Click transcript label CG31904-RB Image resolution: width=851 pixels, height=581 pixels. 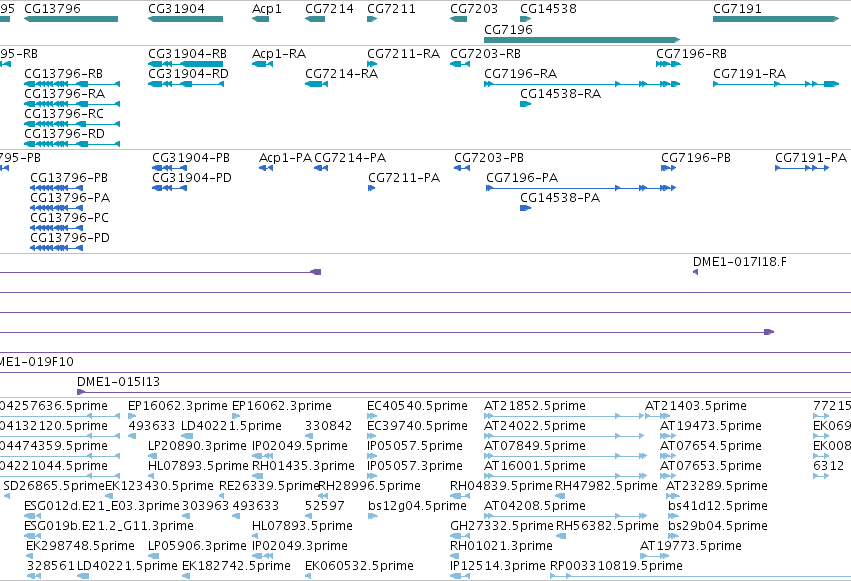187,54
